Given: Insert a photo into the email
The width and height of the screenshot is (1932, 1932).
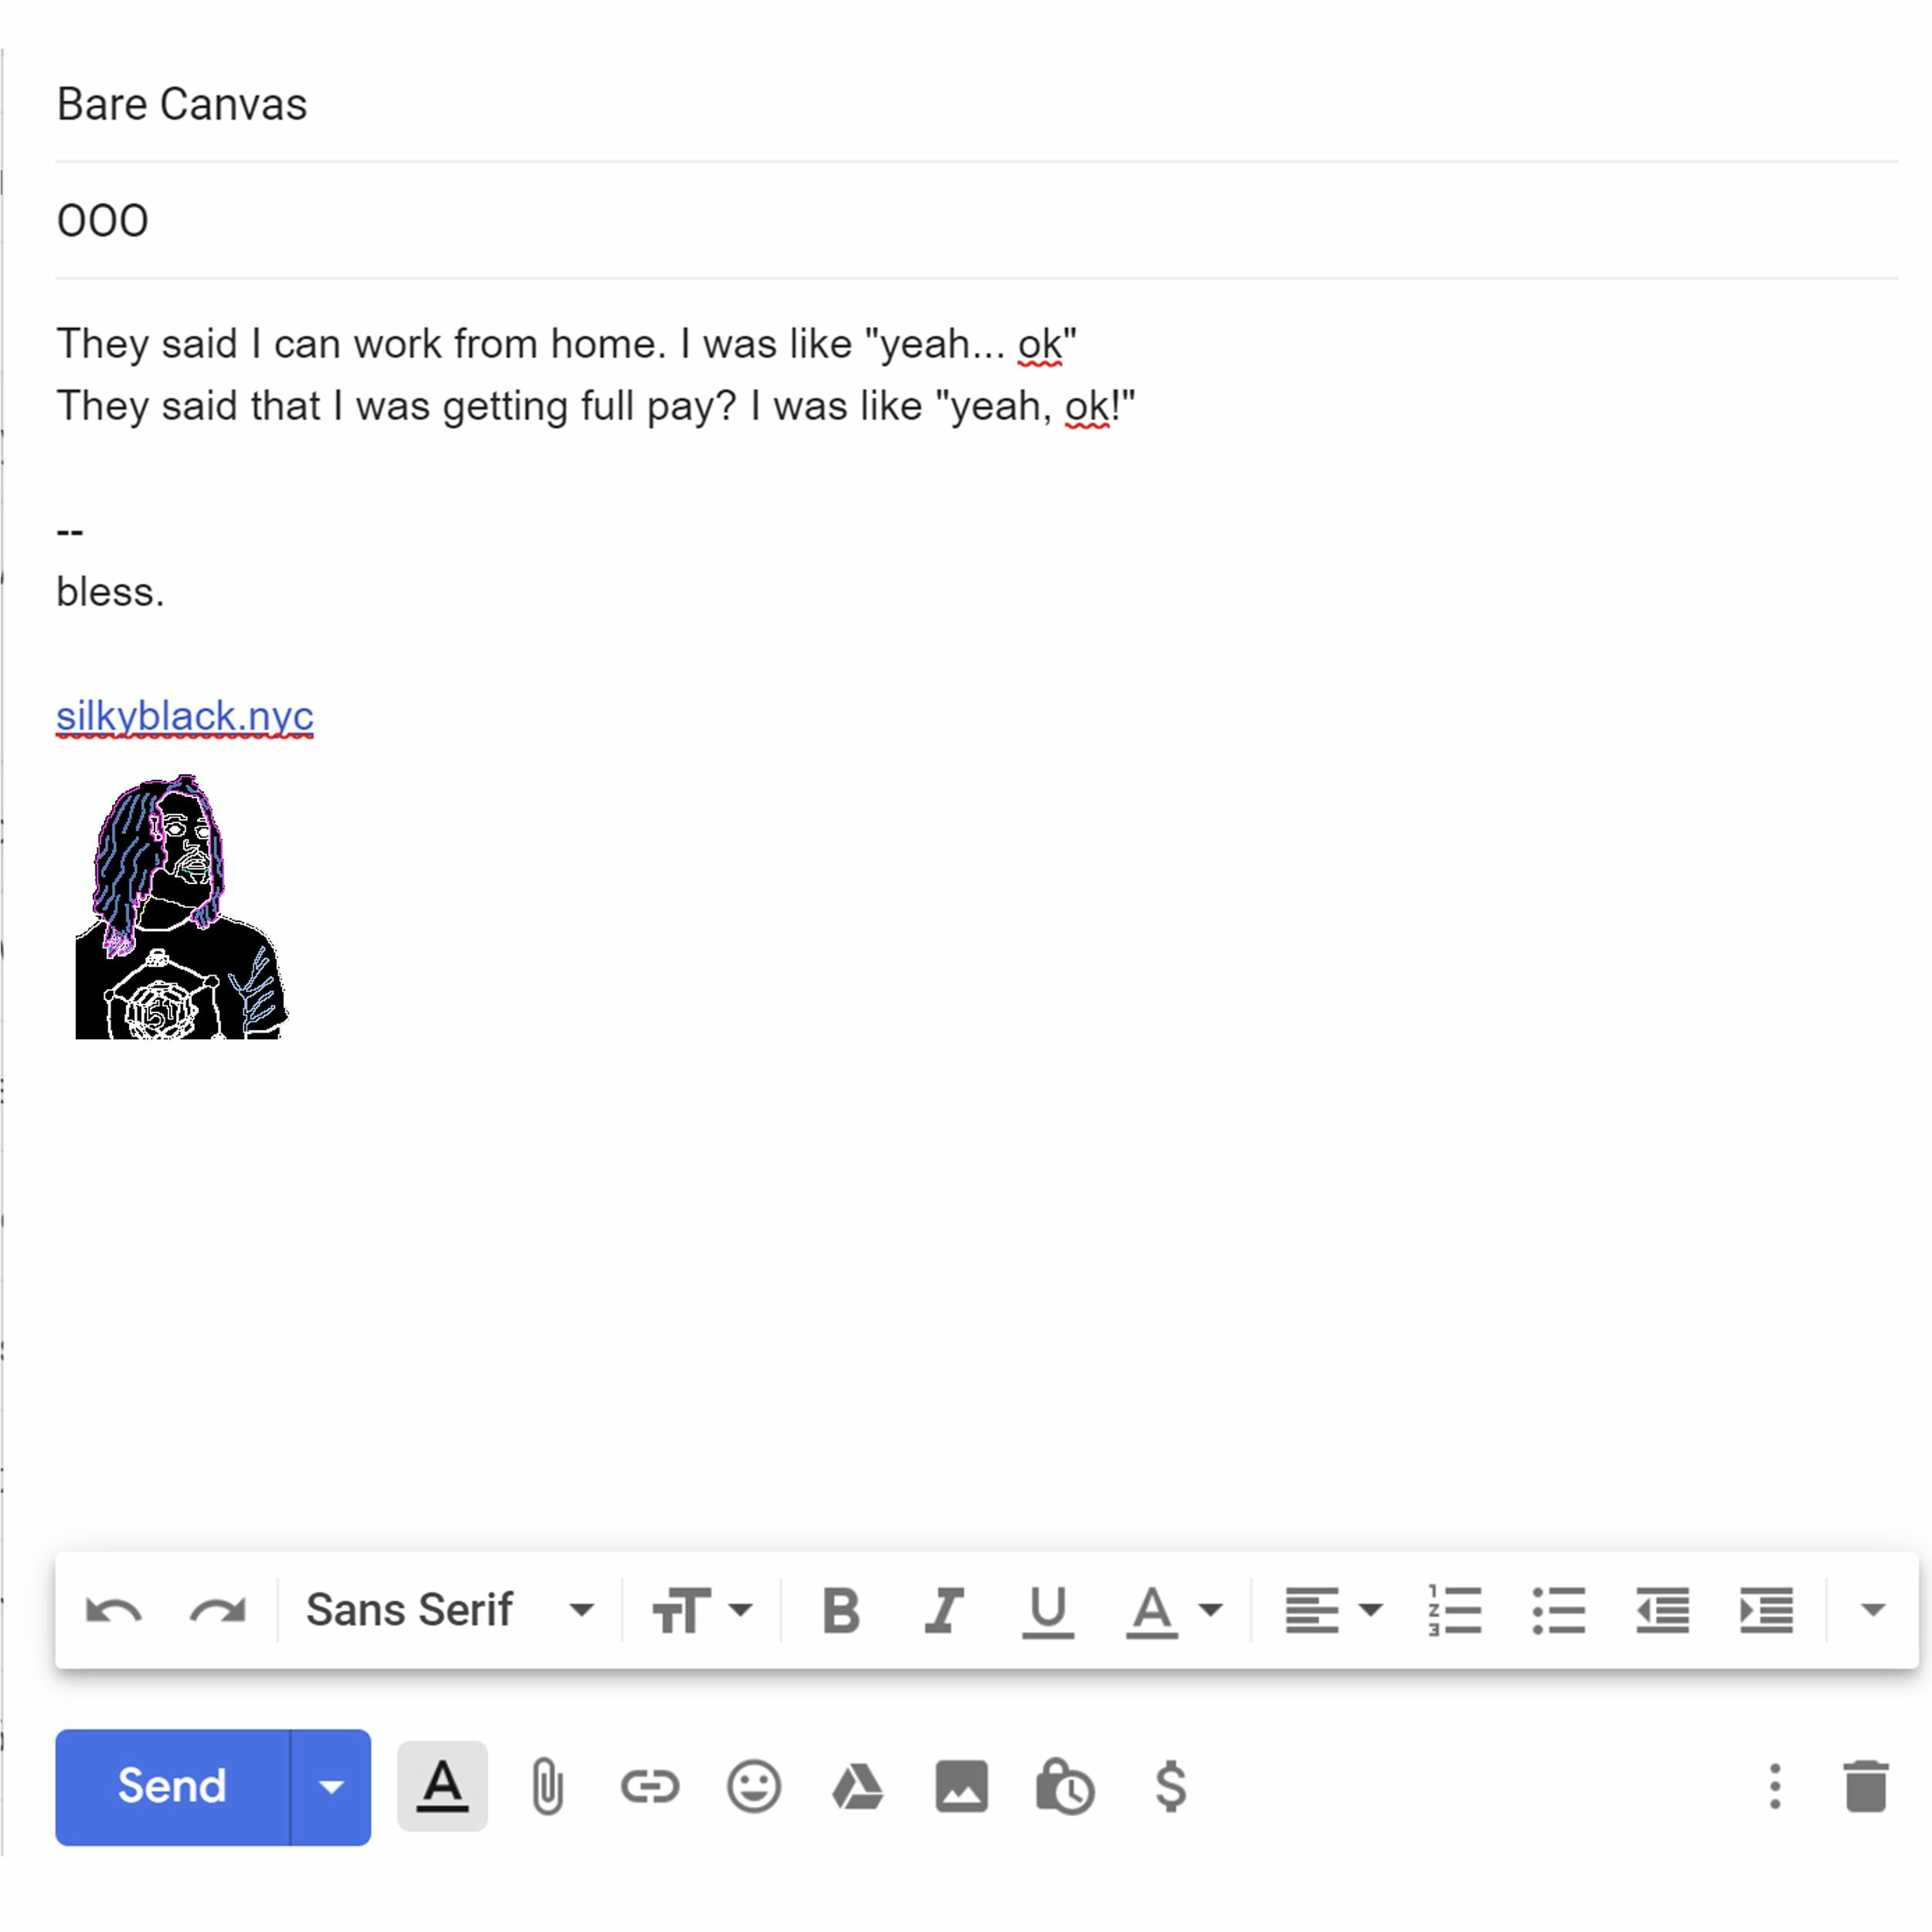Looking at the screenshot, I should point(962,1787).
